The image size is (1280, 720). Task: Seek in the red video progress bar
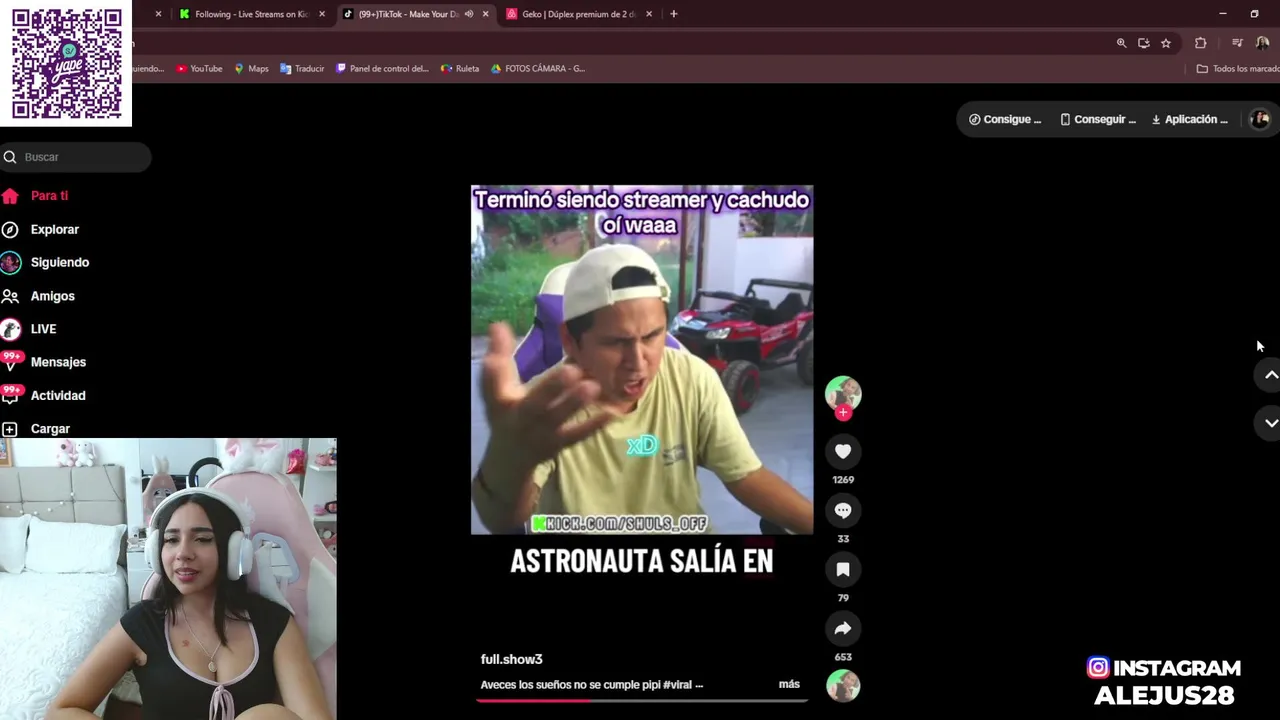point(641,700)
